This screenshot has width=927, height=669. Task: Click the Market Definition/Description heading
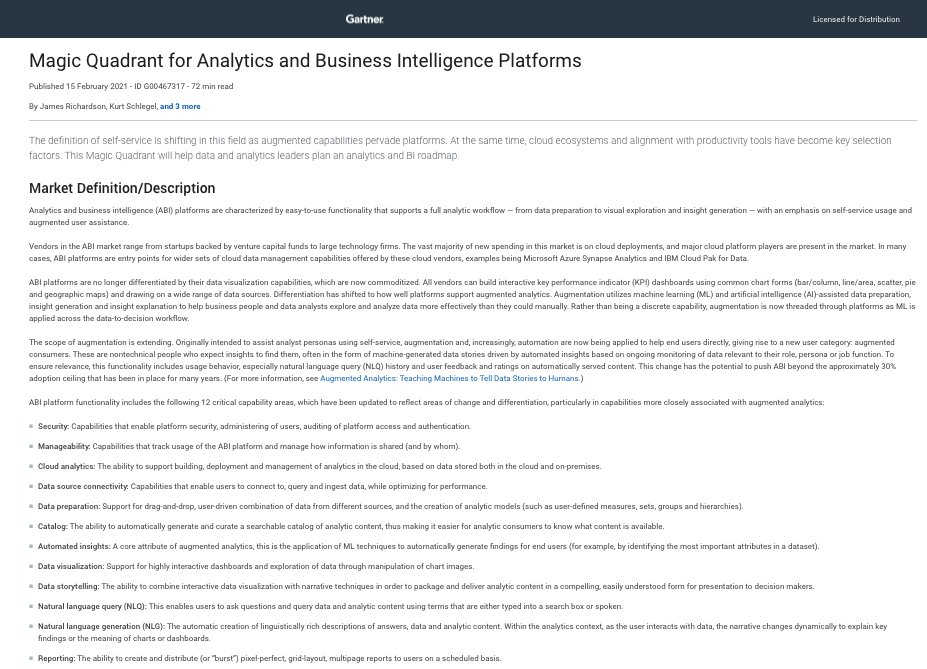pos(122,188)
